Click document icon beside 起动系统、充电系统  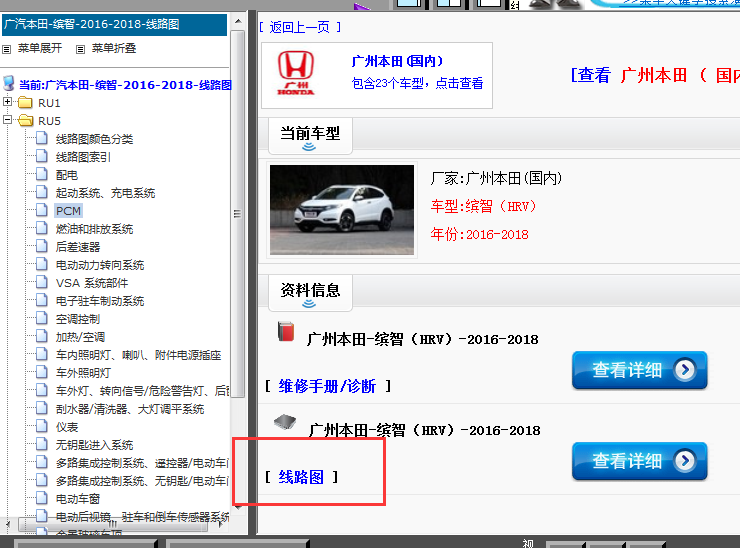tap(42, 192)
